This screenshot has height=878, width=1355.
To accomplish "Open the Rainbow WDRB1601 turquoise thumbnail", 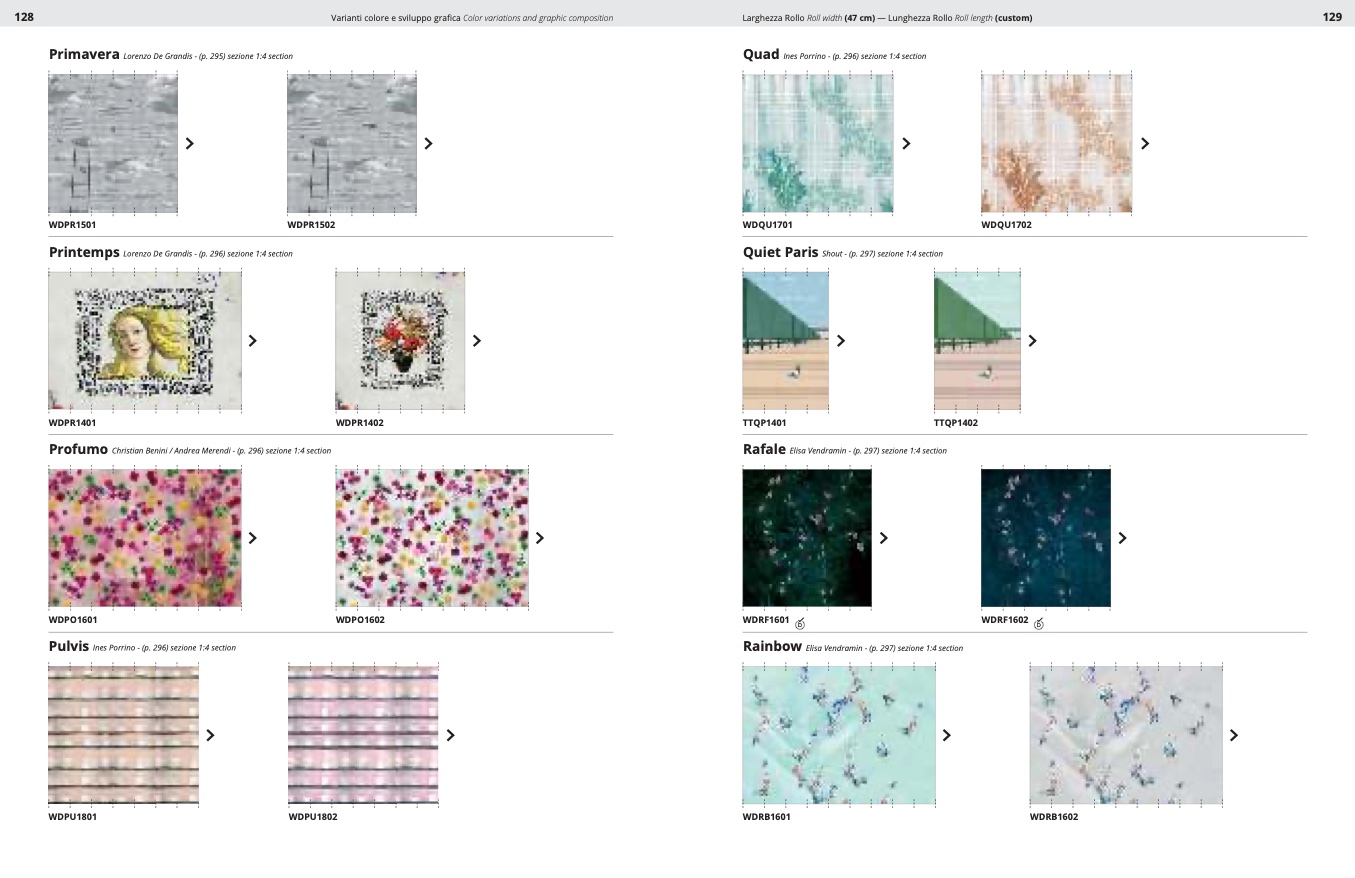I will coord(838,735).
